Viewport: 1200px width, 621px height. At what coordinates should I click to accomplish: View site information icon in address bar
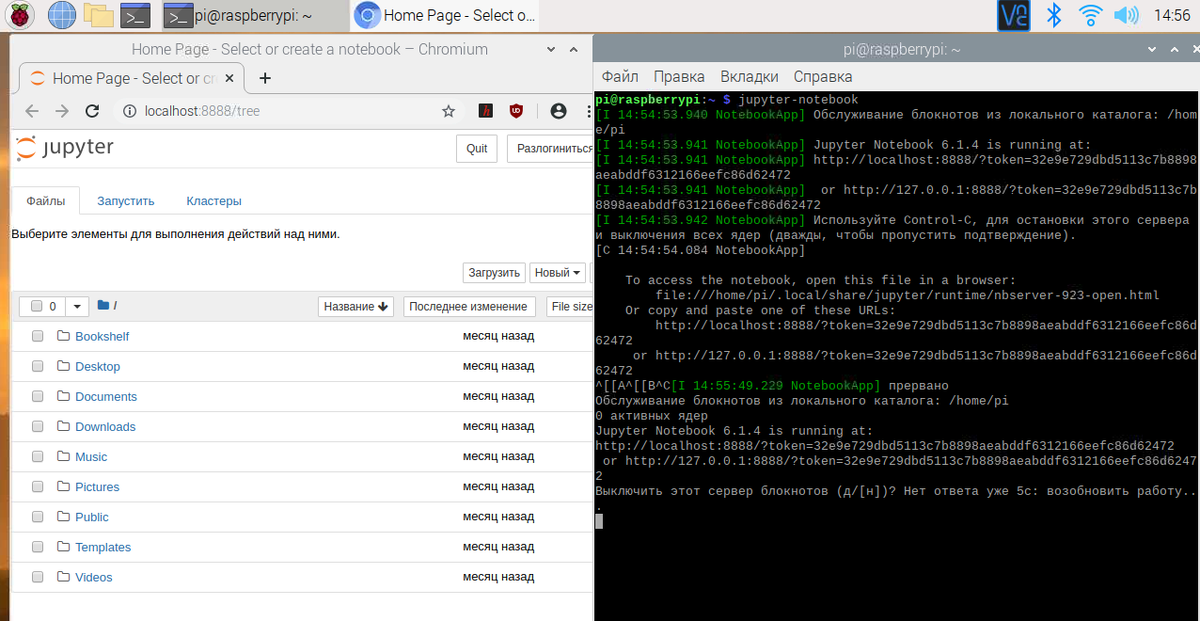[129, 111]
